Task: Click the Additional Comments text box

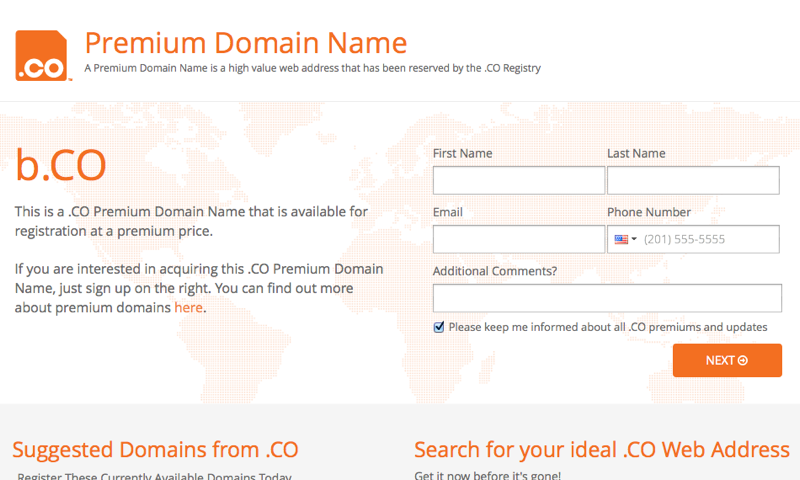Action: pos(607,298)
